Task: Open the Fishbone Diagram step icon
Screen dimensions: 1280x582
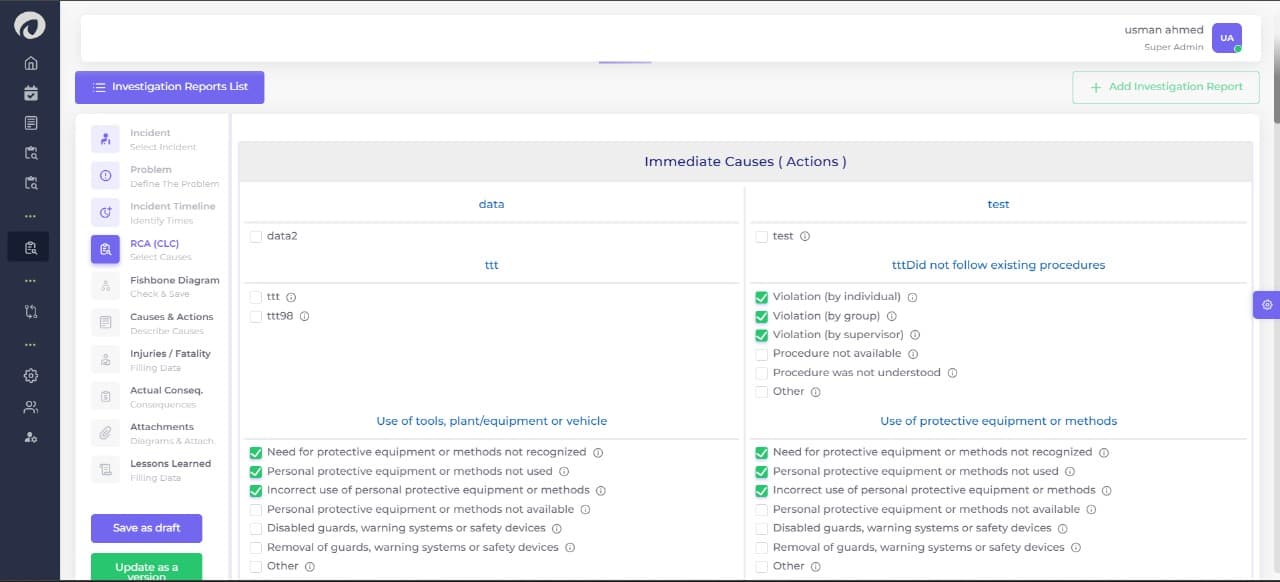Action: coord(105,286)
